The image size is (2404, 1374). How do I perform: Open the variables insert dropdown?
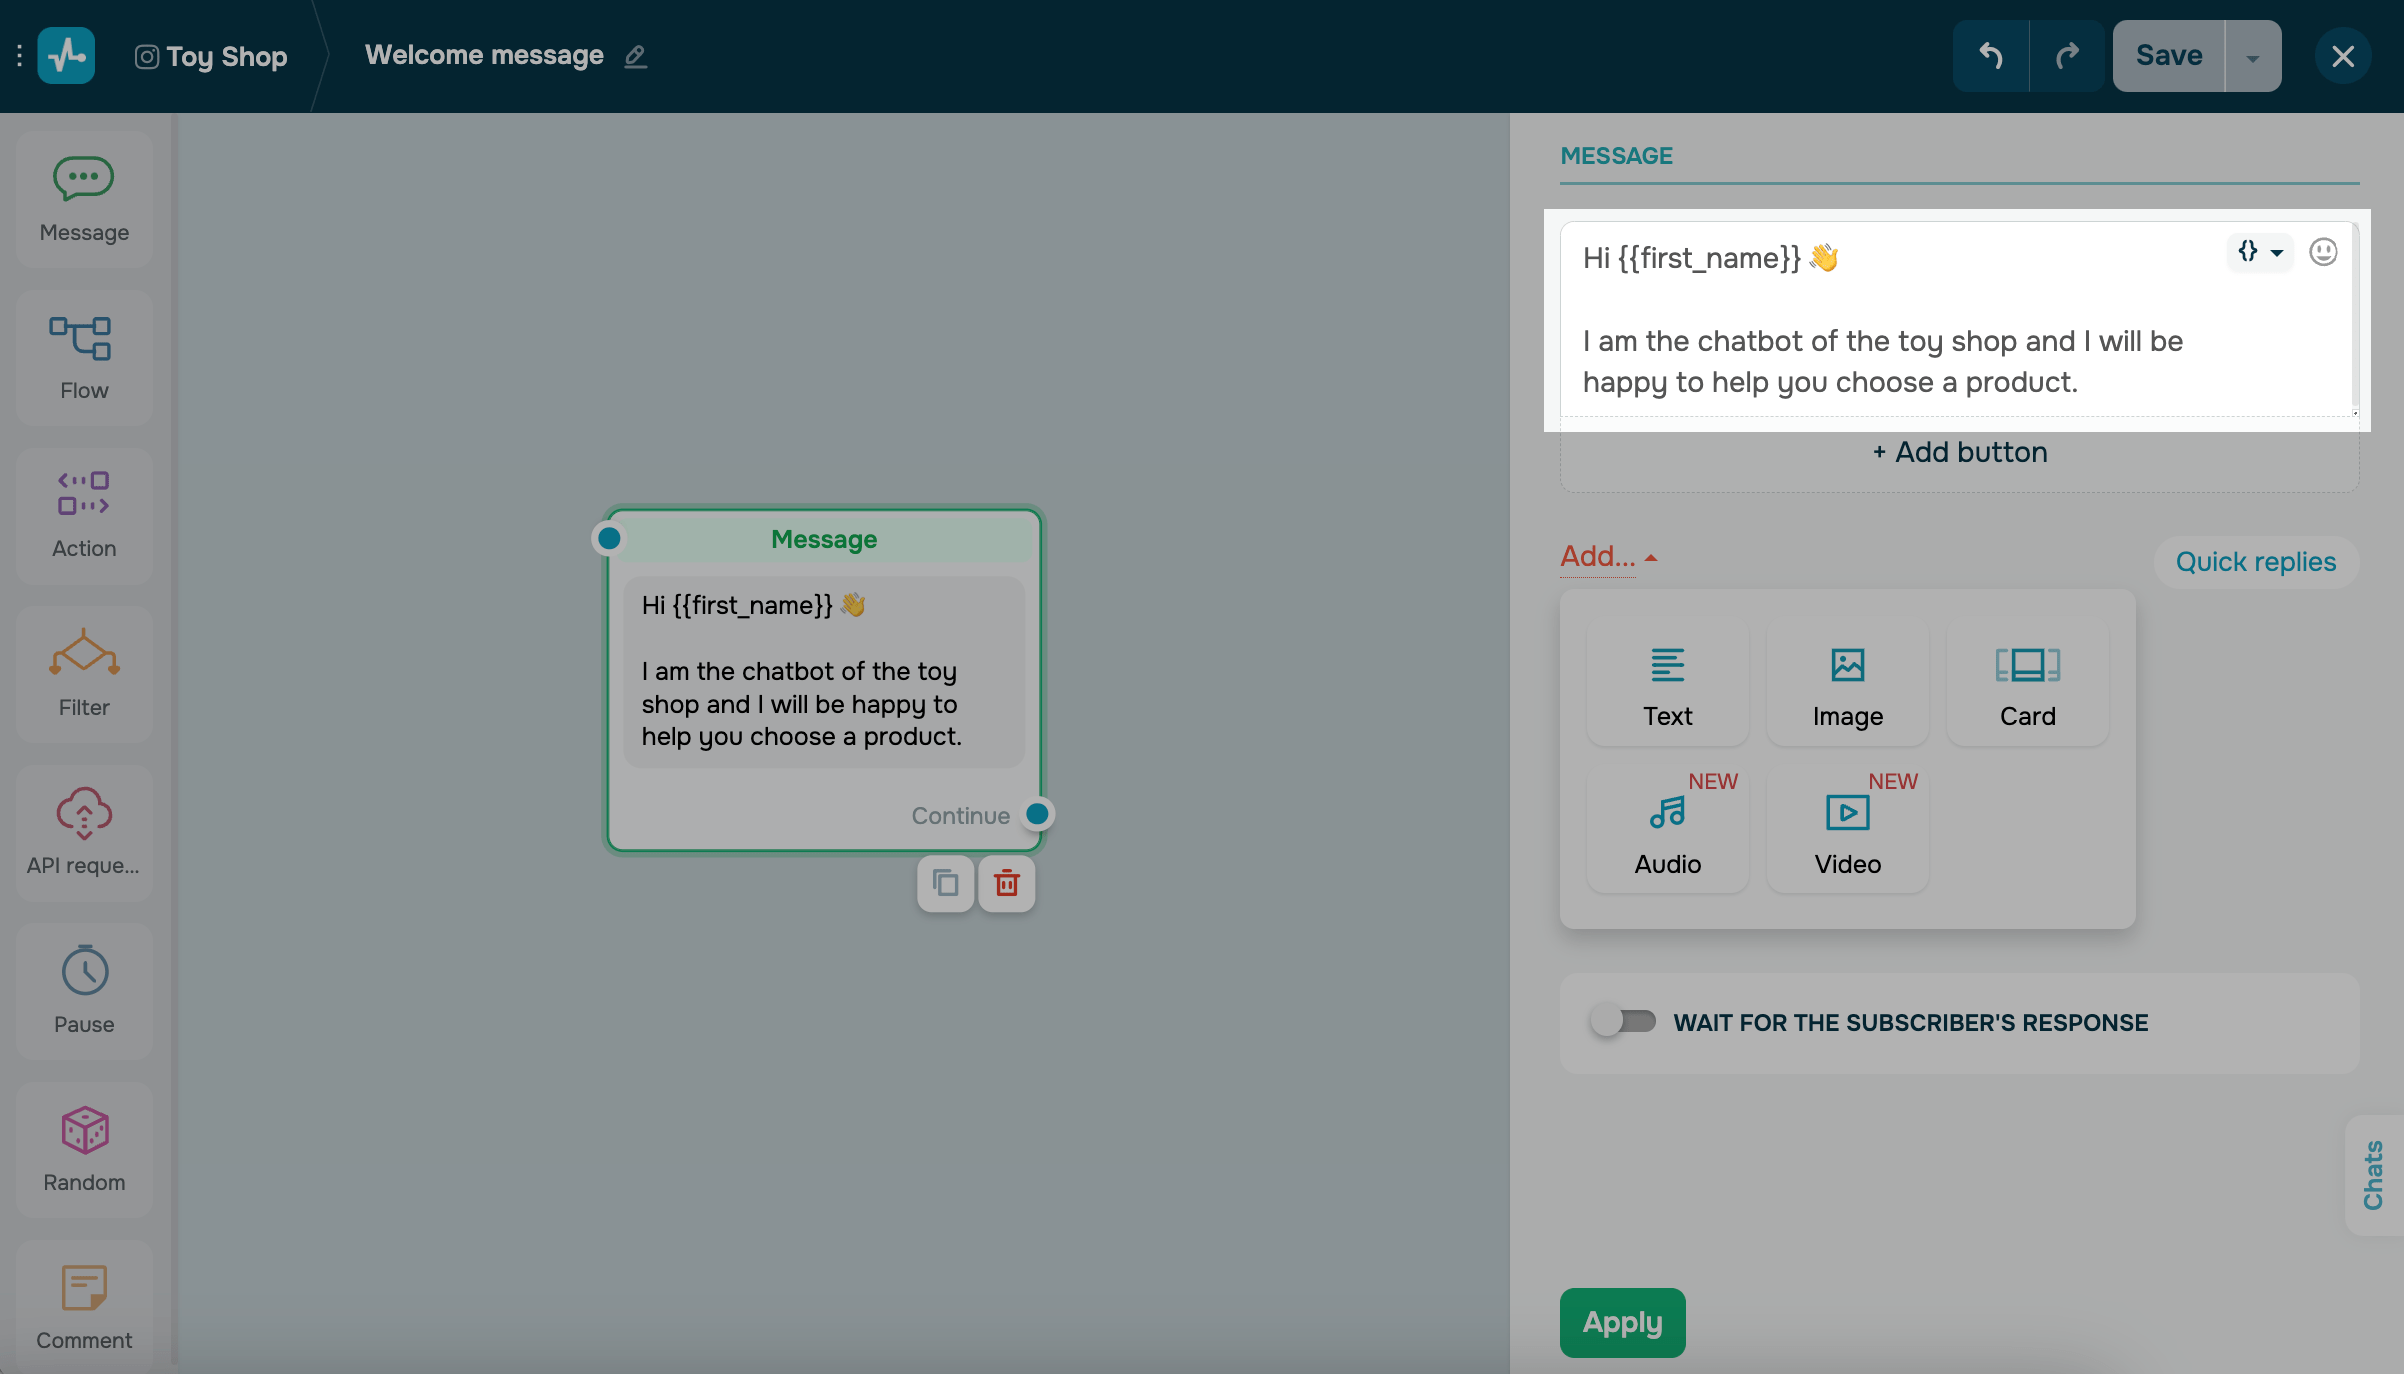2258,252
